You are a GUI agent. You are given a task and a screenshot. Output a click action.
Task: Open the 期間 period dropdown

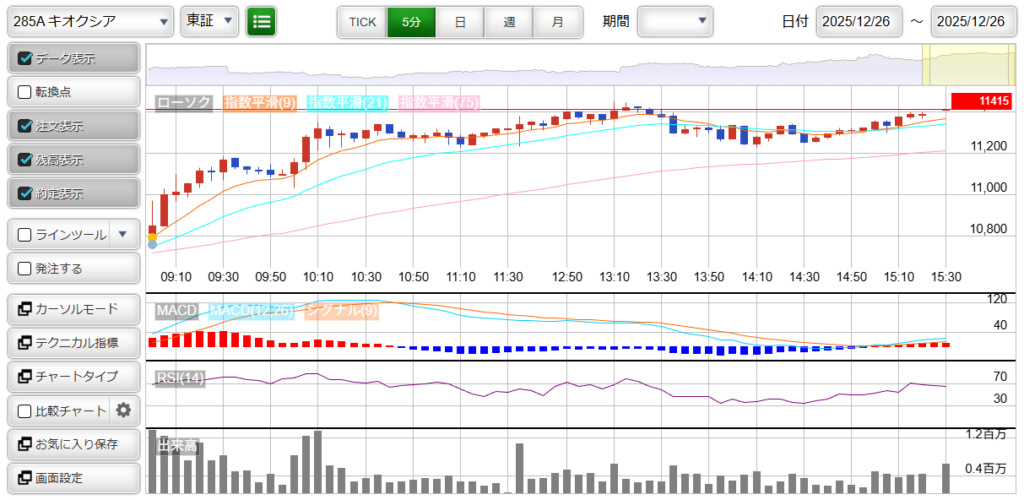click(675, 21)
